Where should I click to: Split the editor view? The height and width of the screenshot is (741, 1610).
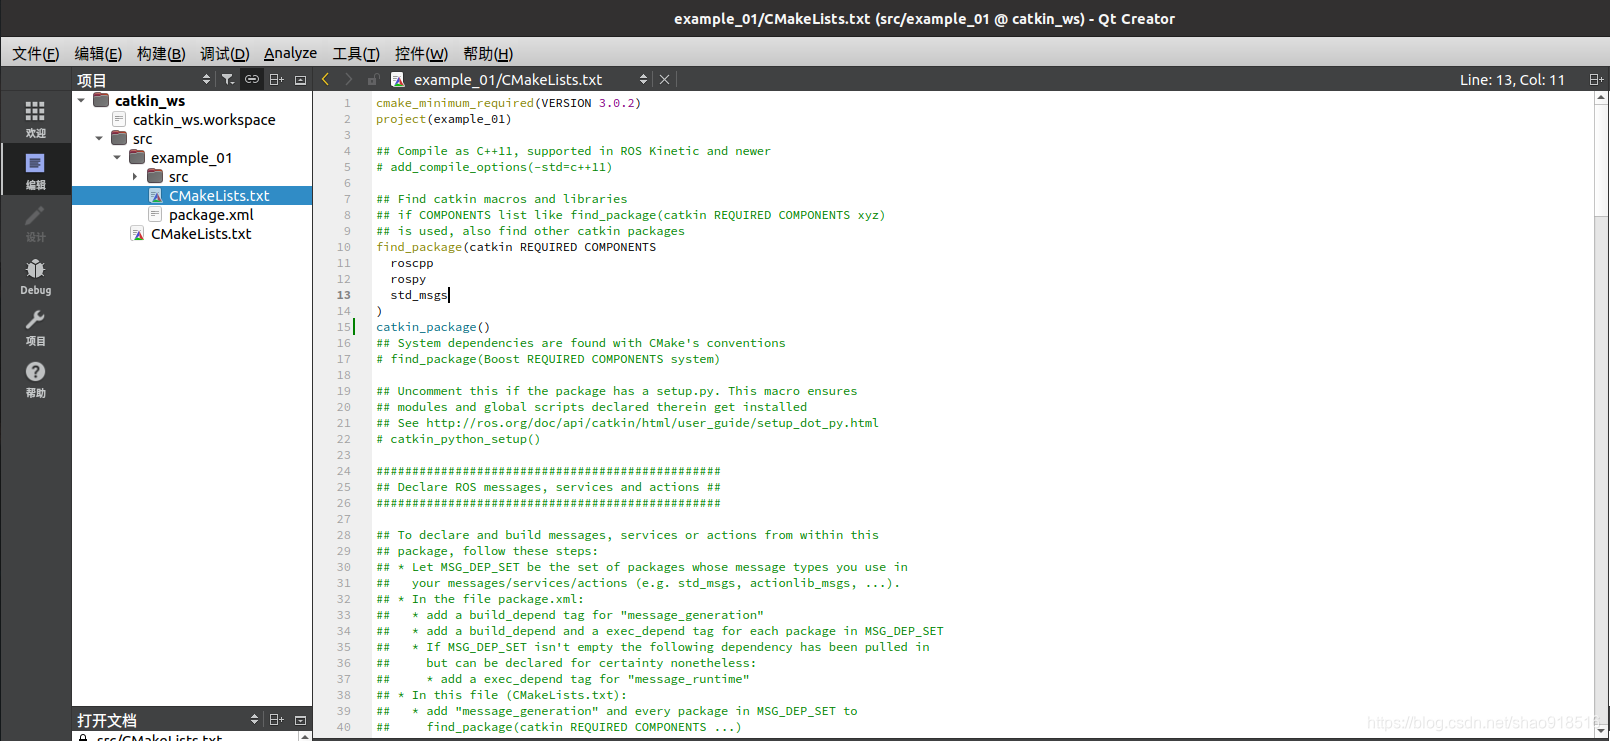coord(1596,79)
